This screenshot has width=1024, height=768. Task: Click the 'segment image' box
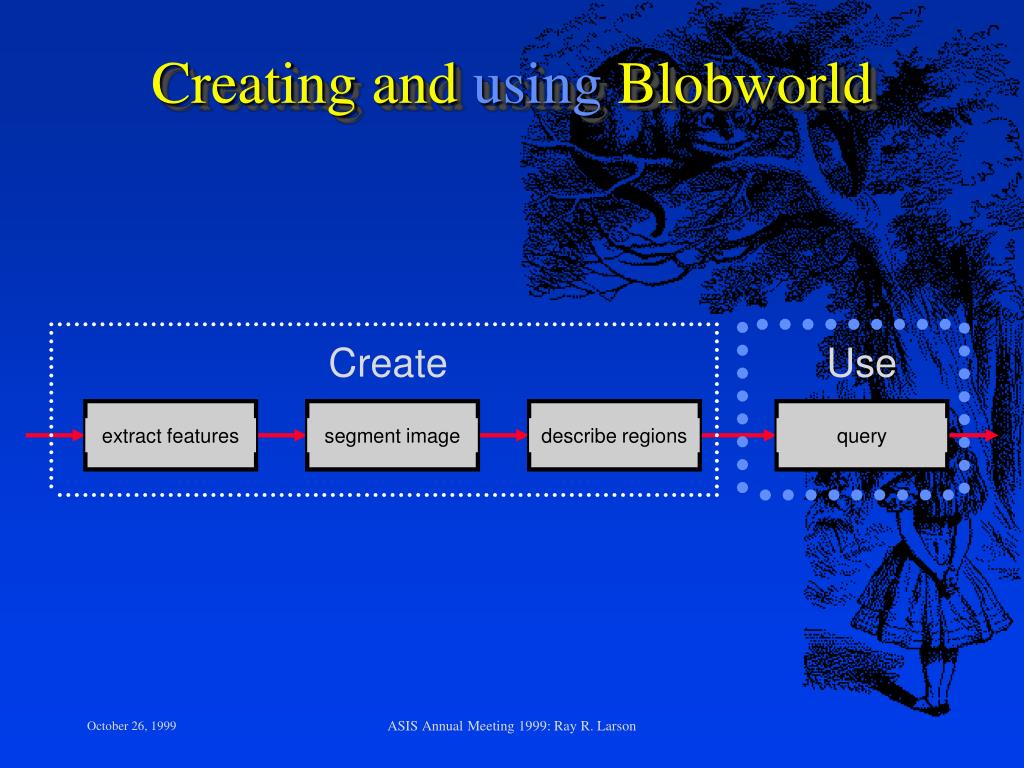[x=392, y=436]
